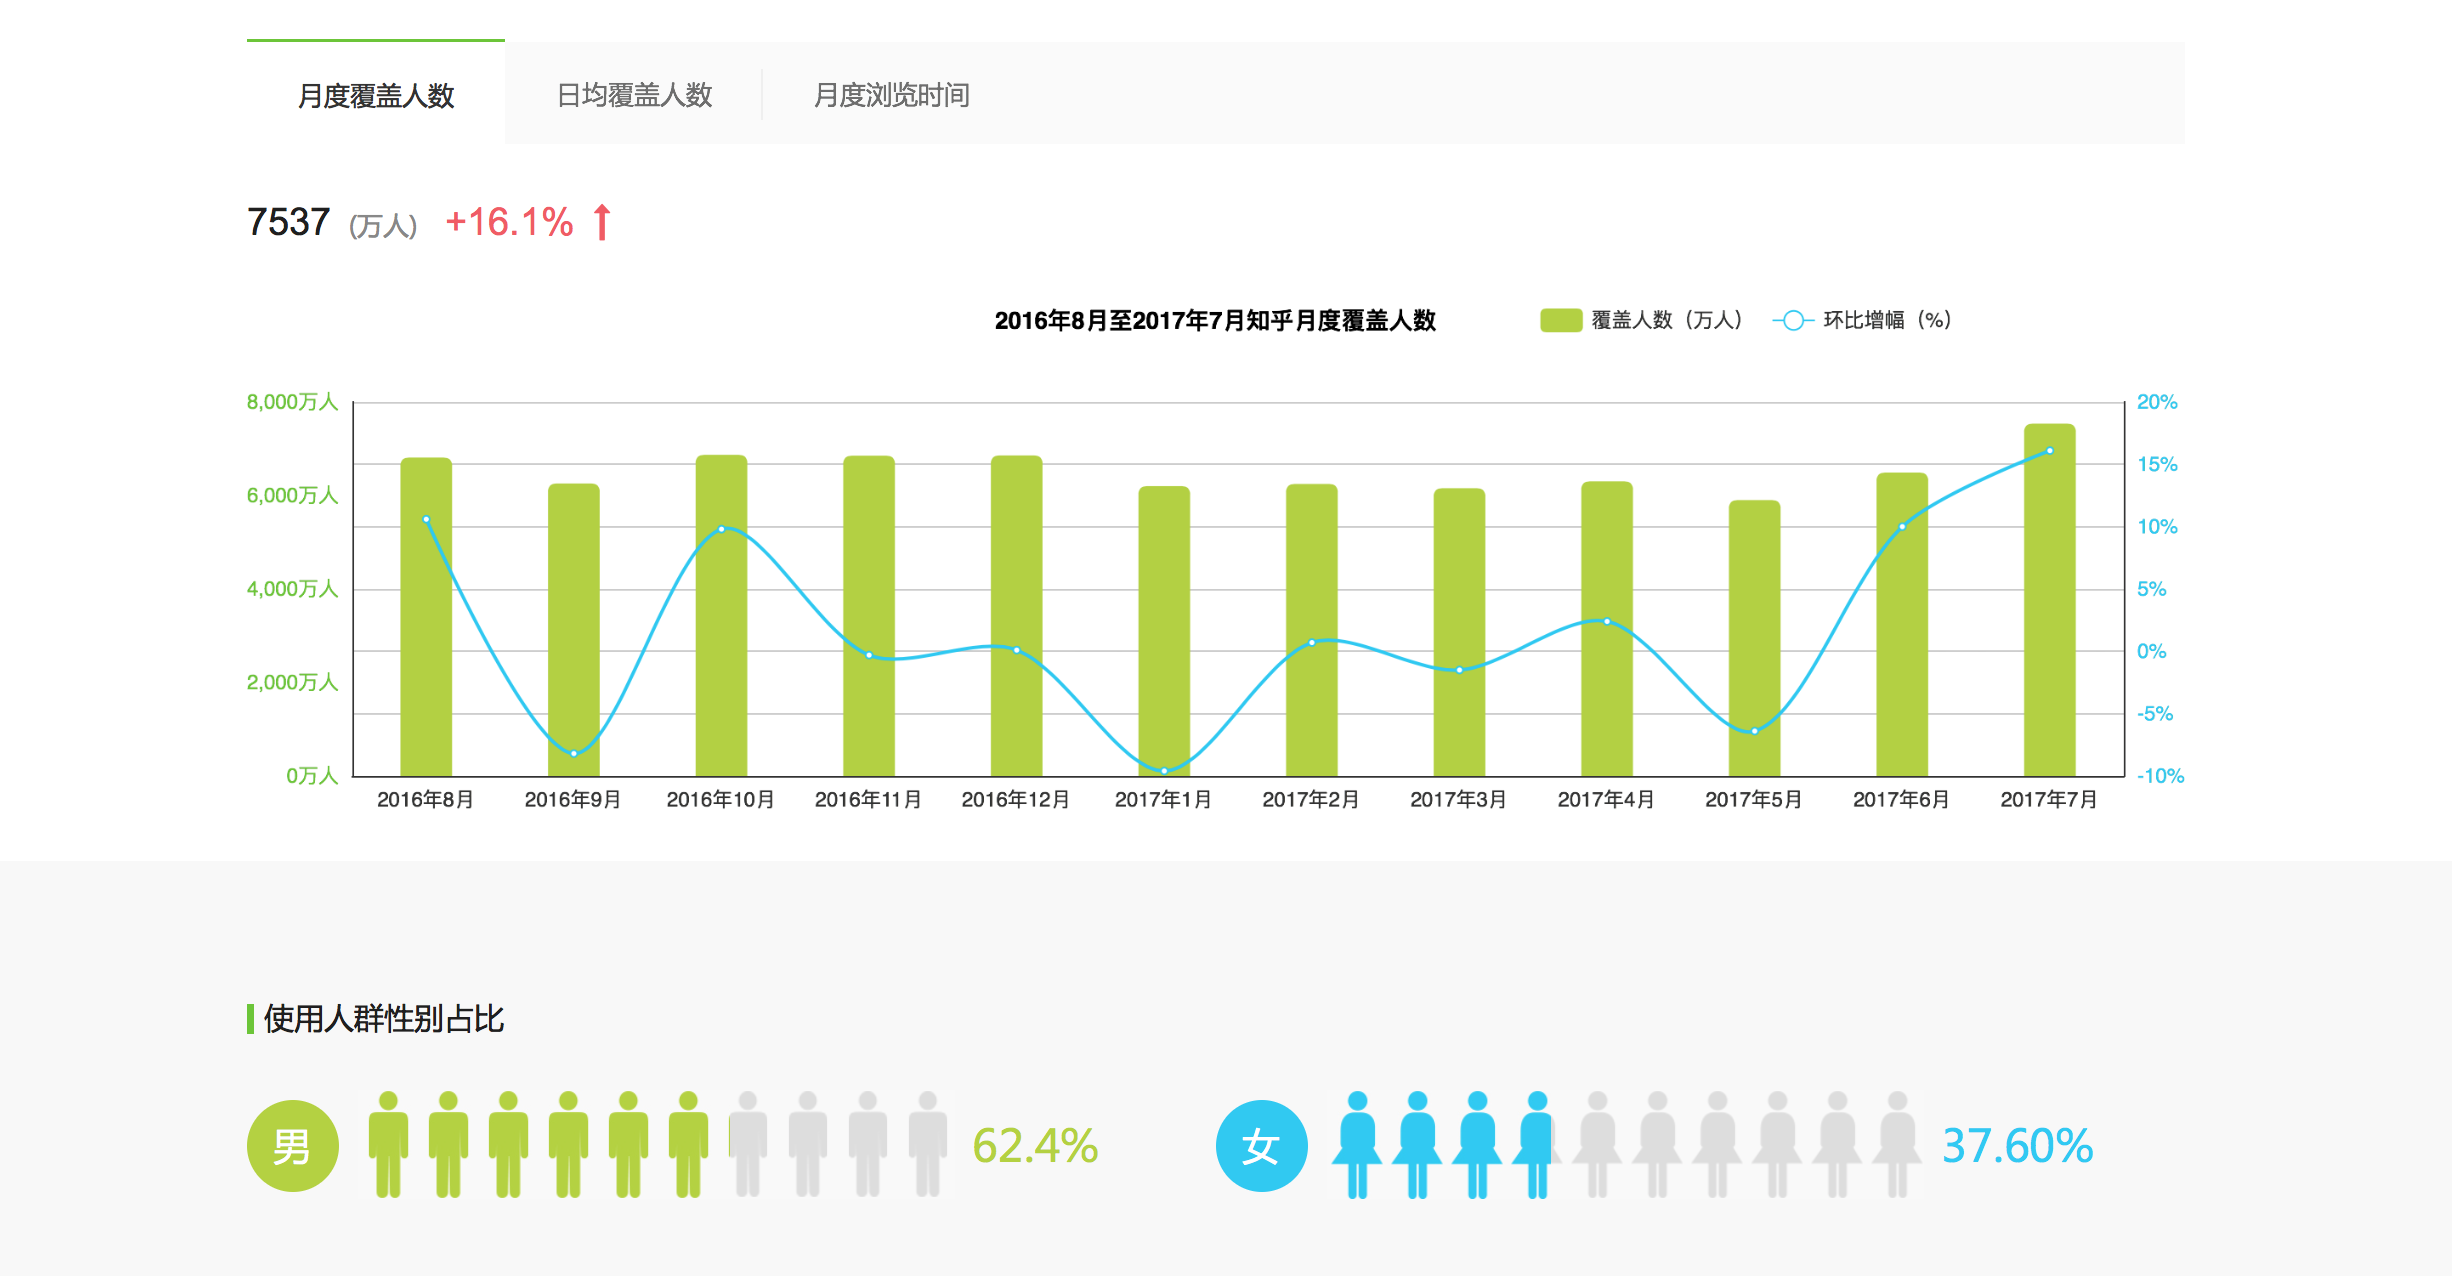Viewport: 2452px width, 1276px height.
Task: Click the first green male figure icon
Action: pos(388,1144)
